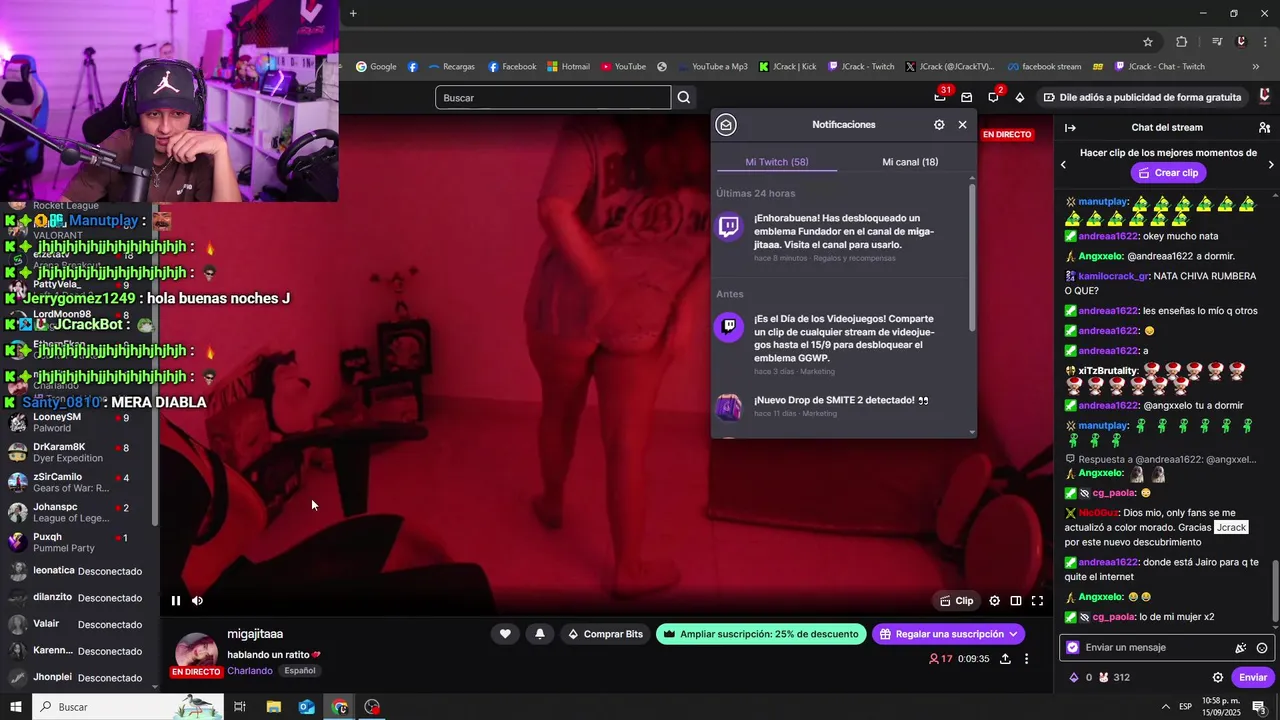Open Prime loot crown icon with 31 badge
Screen dimensions: 1280x720
click(x=940, y=97)
